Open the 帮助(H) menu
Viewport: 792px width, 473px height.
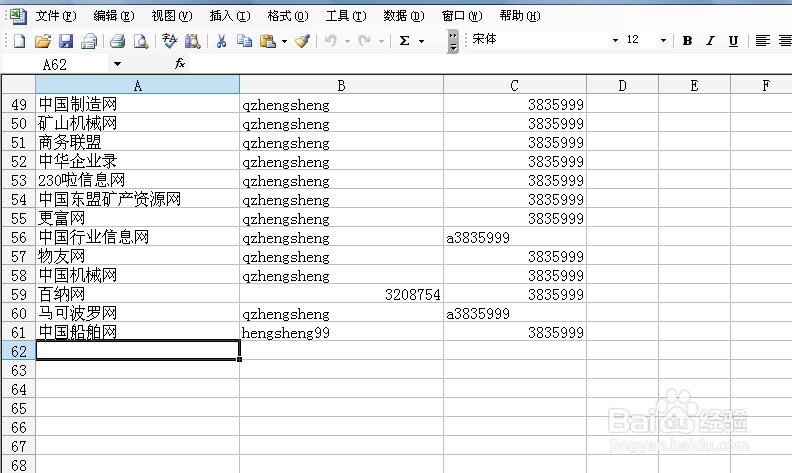[520, 16]
